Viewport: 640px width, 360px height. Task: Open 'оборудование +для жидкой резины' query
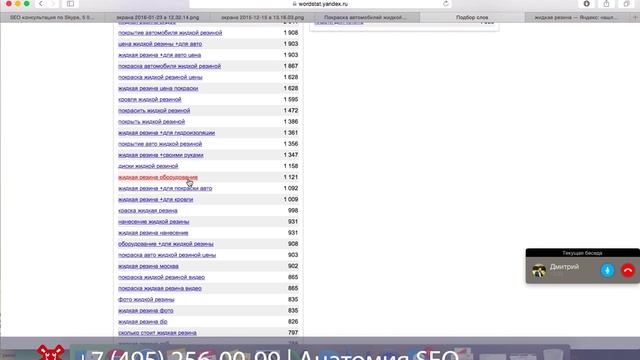click(x=166, y=244)
